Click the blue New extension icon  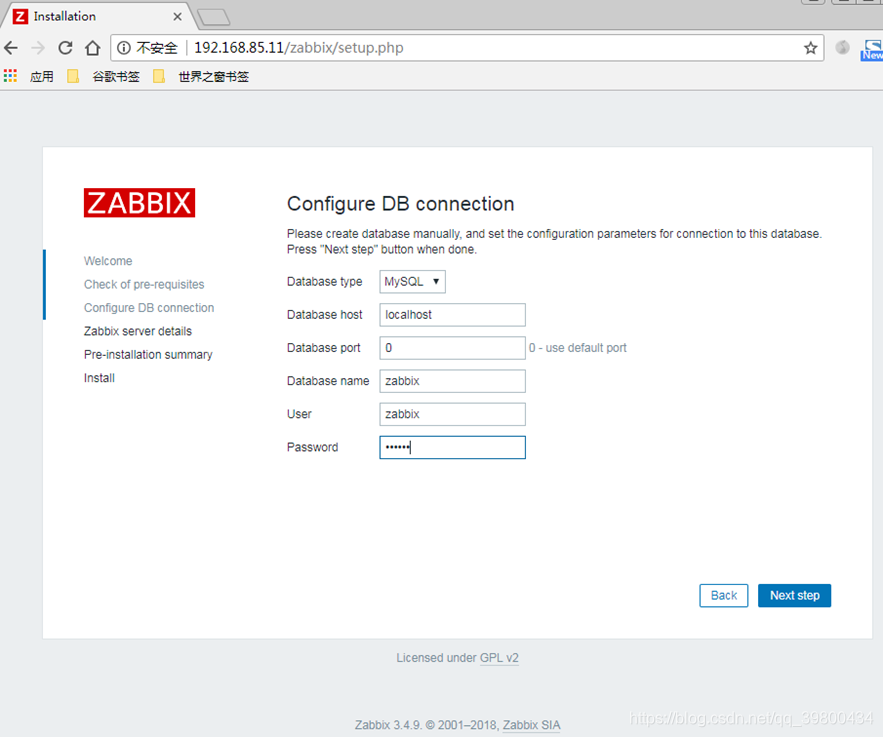click(872, 50)
